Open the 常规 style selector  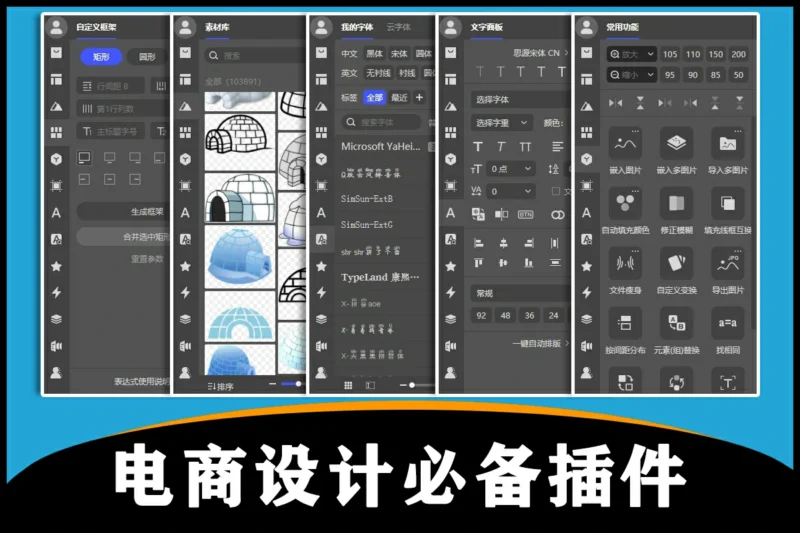point(520,293)
